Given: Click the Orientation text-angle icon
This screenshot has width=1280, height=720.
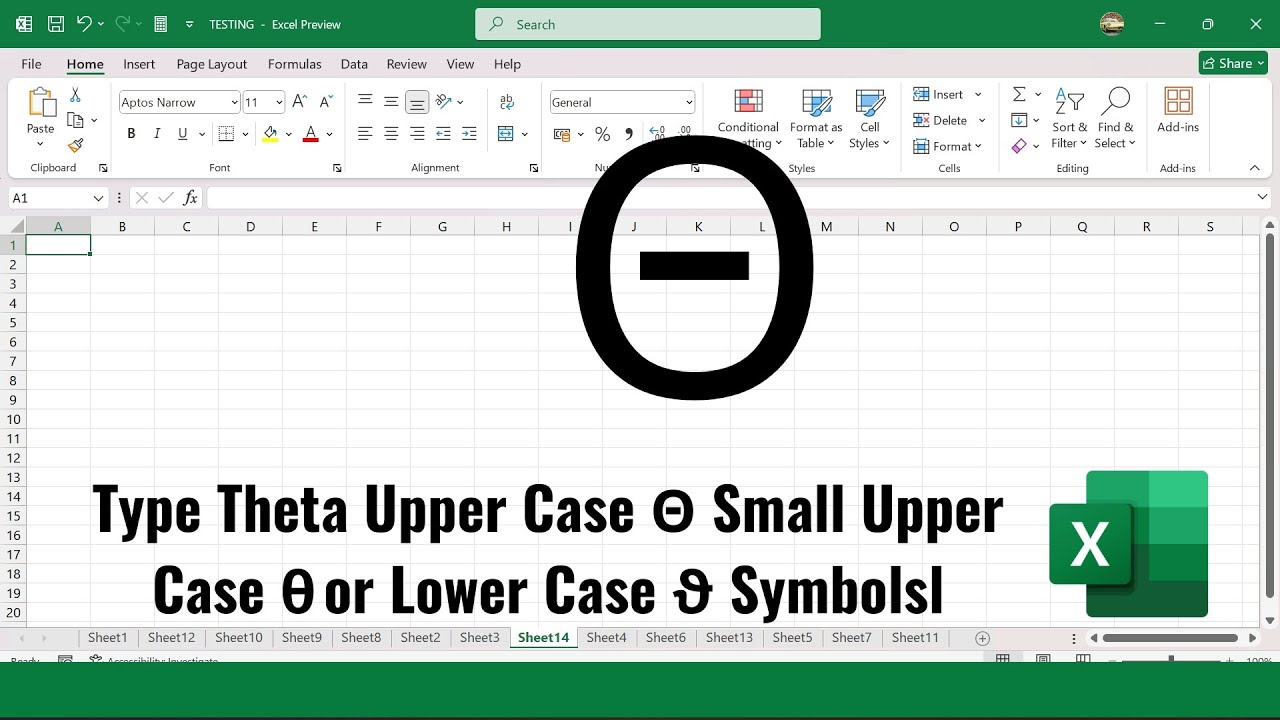Looking at the screenshot, I should [x=444, y=102].
